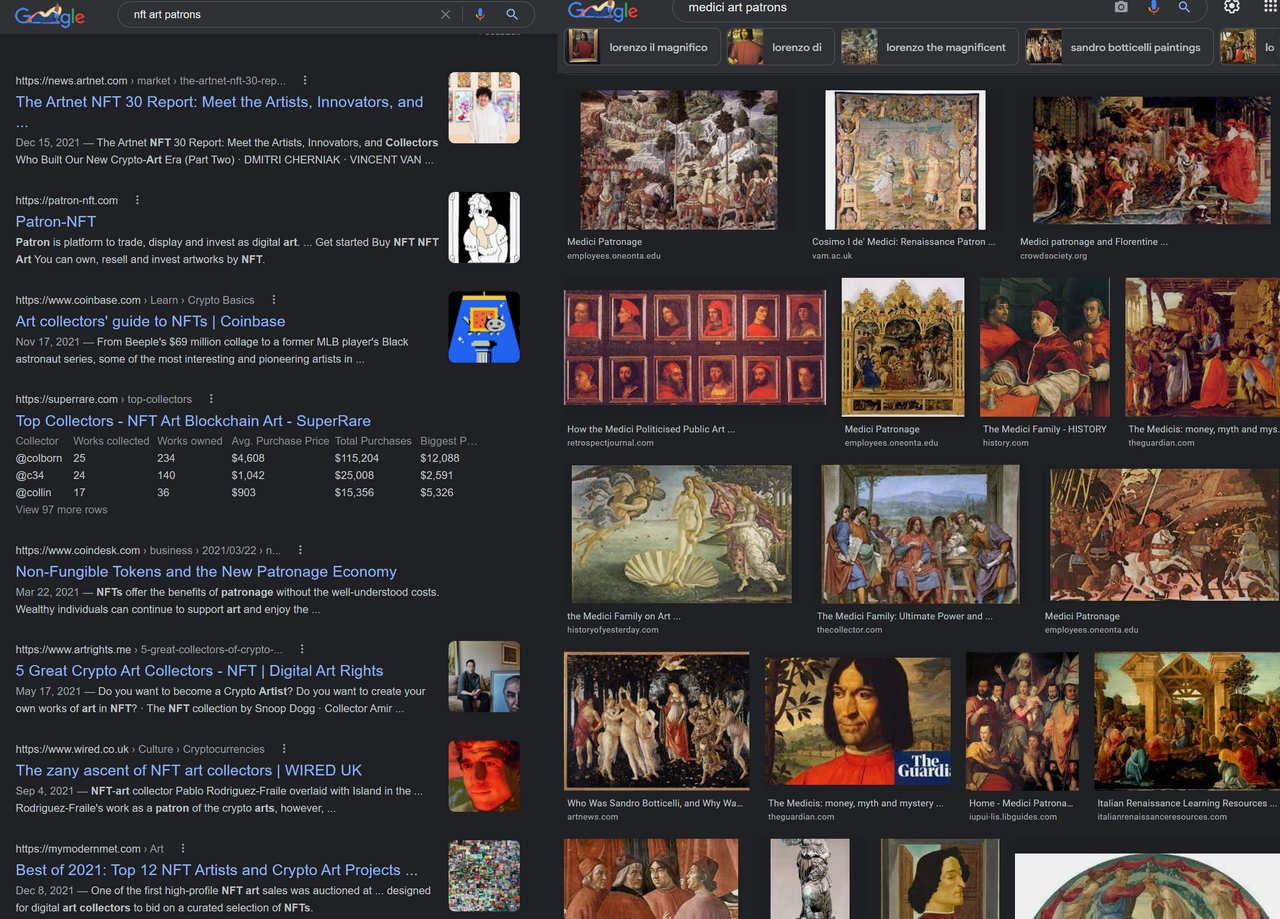Open 'Non-Fungible Tokens and the New Patronage Economy'
Viewport: 1280px width, 919px height.
point(206,572)
